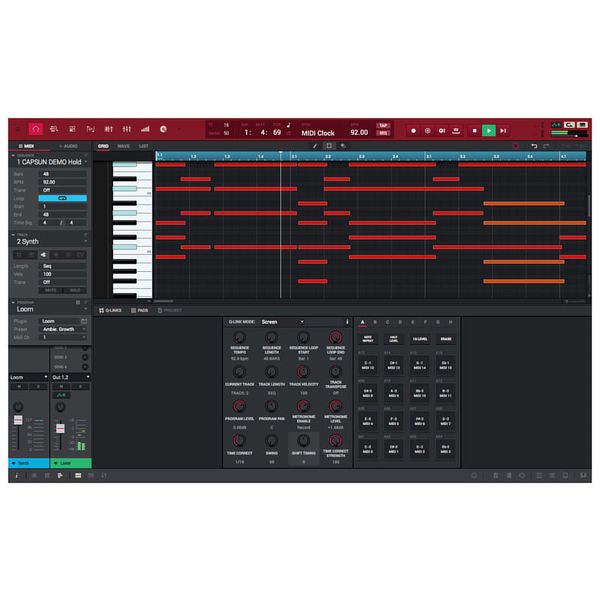Image resolution: width=600 pixels, height=600 pixels.
Task: Select the marquee selection box tool
Action: (329, 146)
